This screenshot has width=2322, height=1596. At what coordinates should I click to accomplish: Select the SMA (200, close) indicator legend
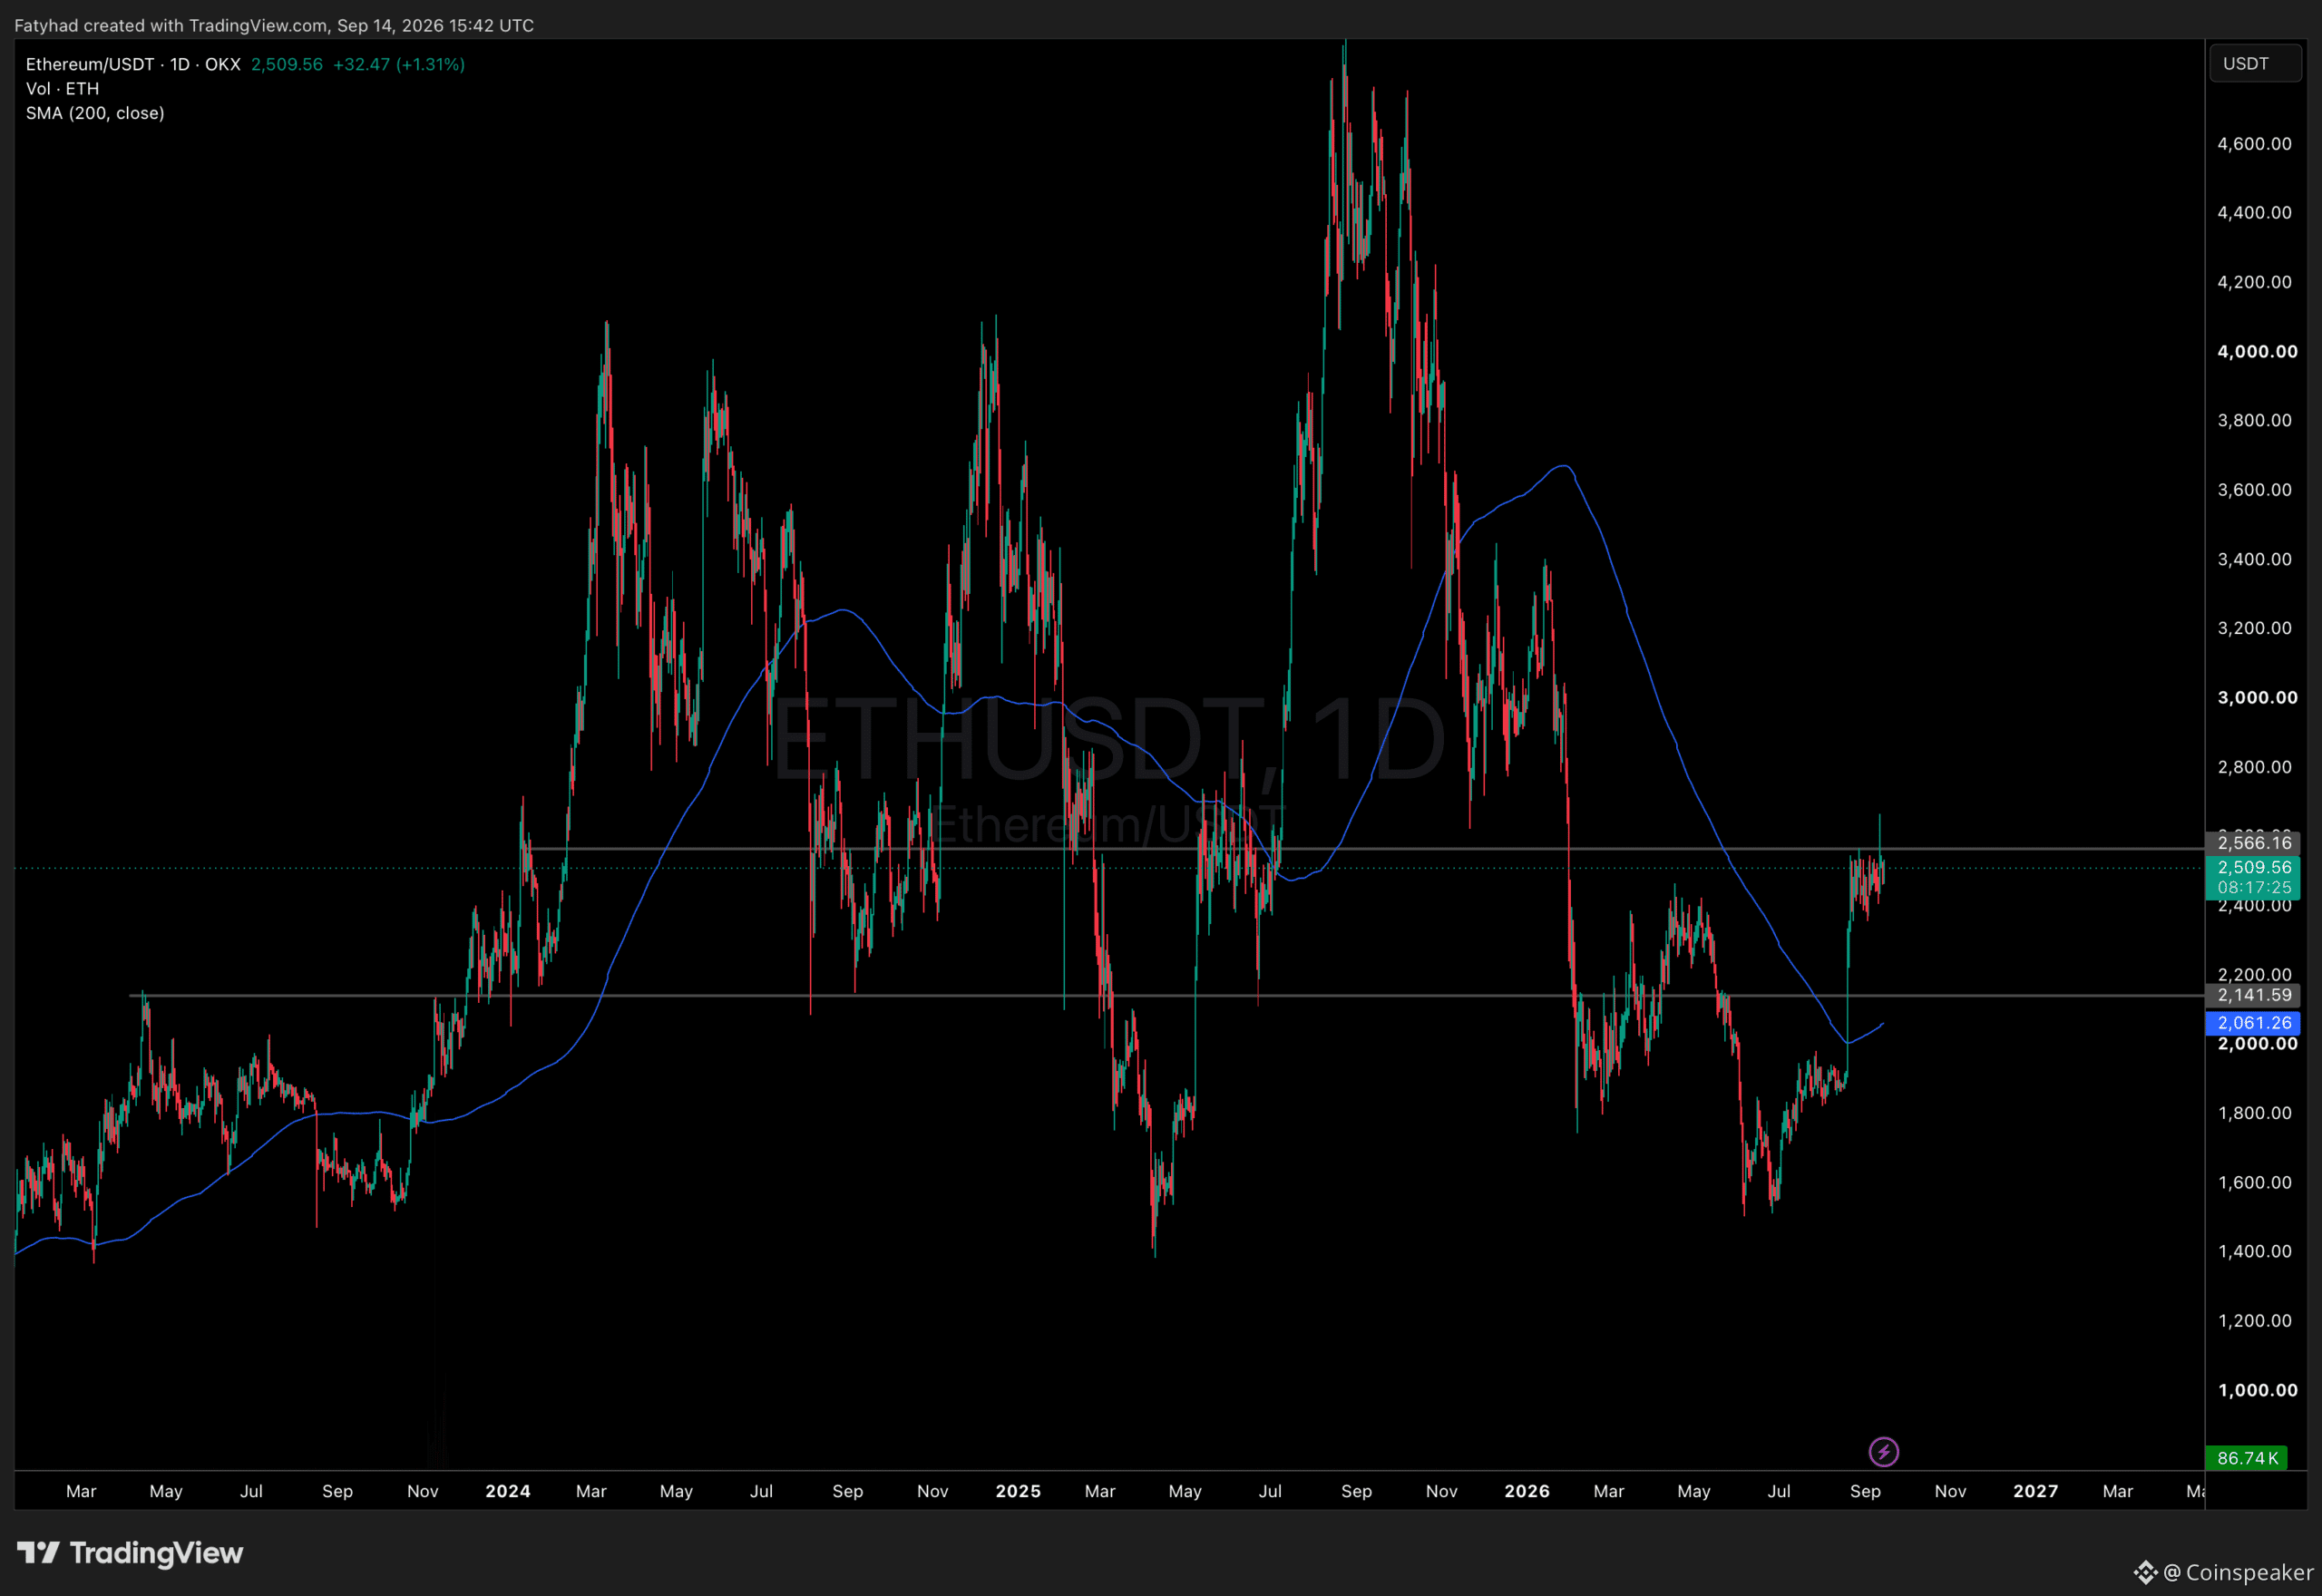tap(95, 113)
